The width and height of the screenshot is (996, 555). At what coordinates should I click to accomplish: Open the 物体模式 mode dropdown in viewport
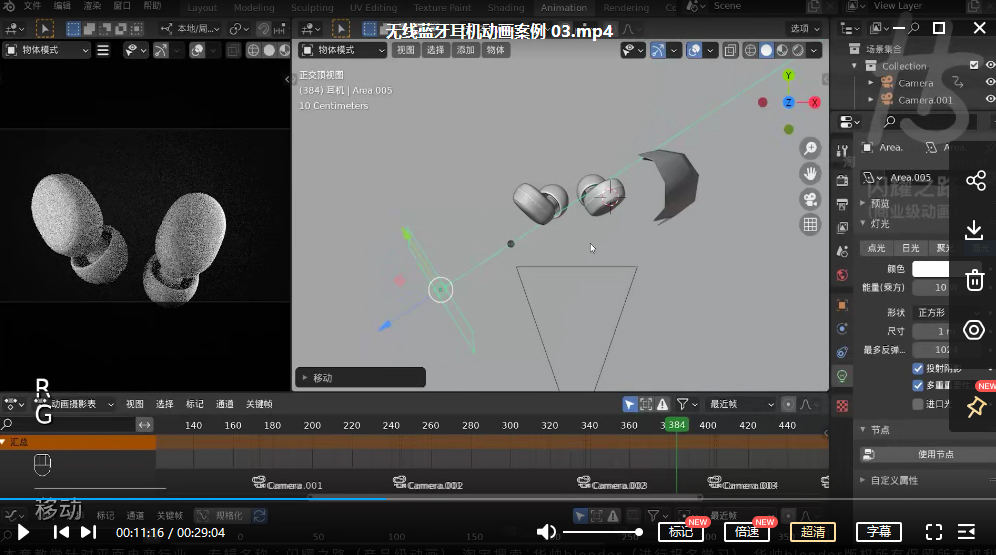(340, 50)
